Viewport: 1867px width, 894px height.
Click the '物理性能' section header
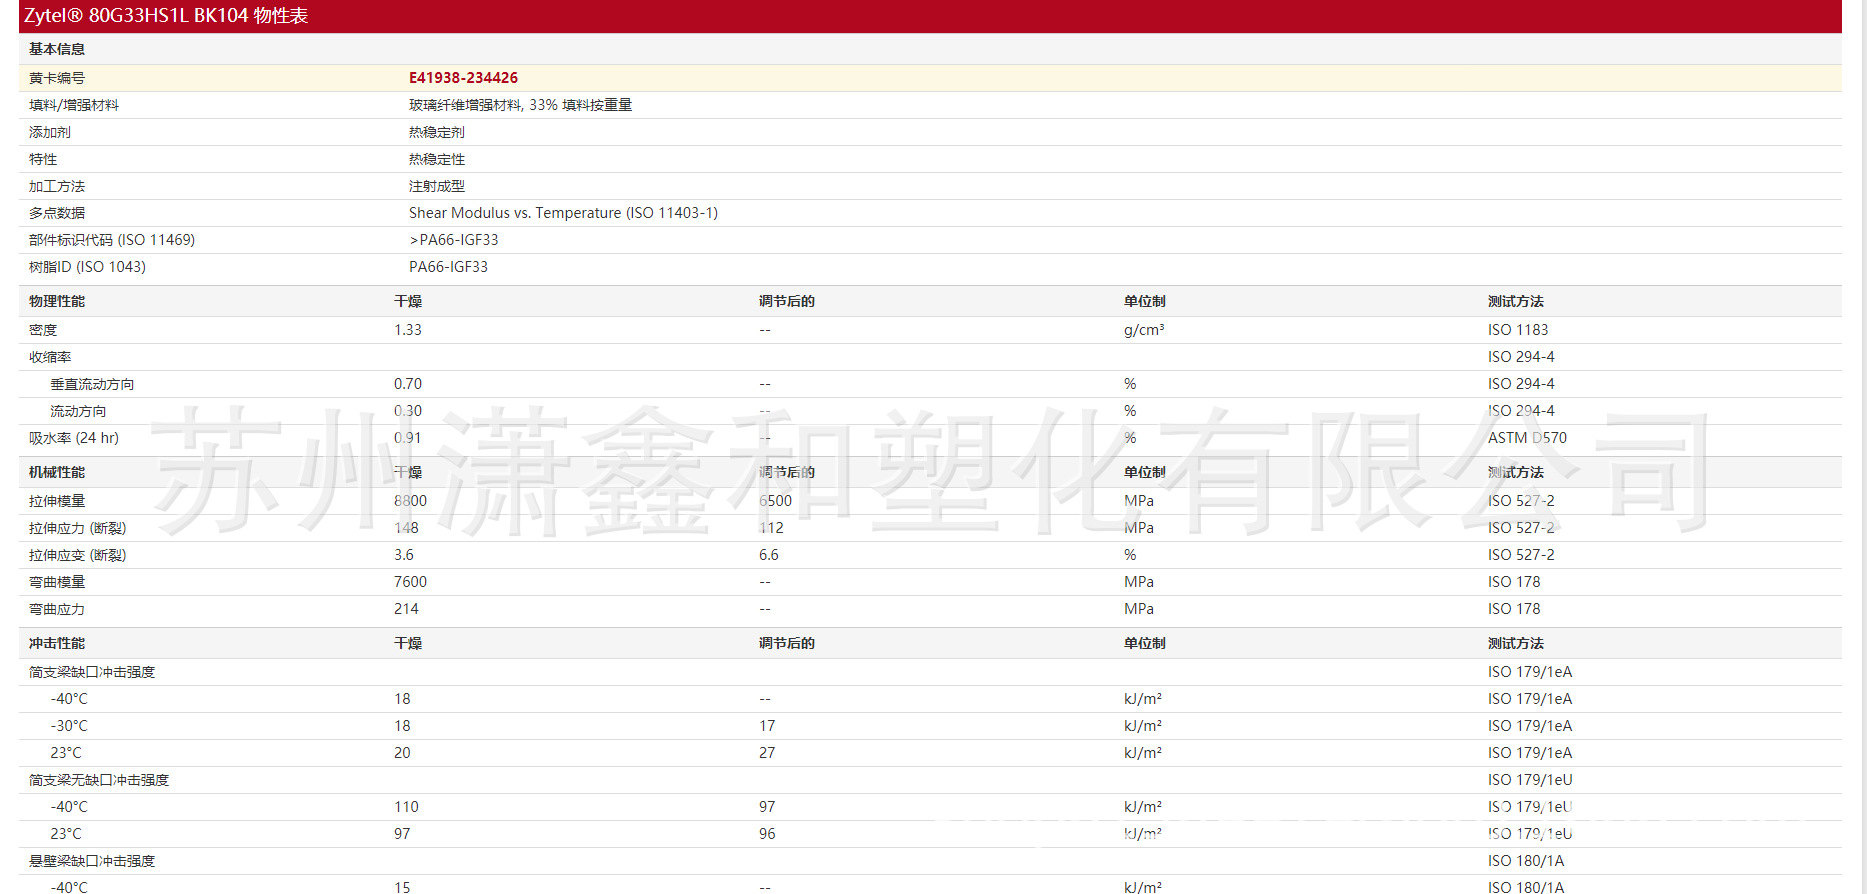click(57, 301)
